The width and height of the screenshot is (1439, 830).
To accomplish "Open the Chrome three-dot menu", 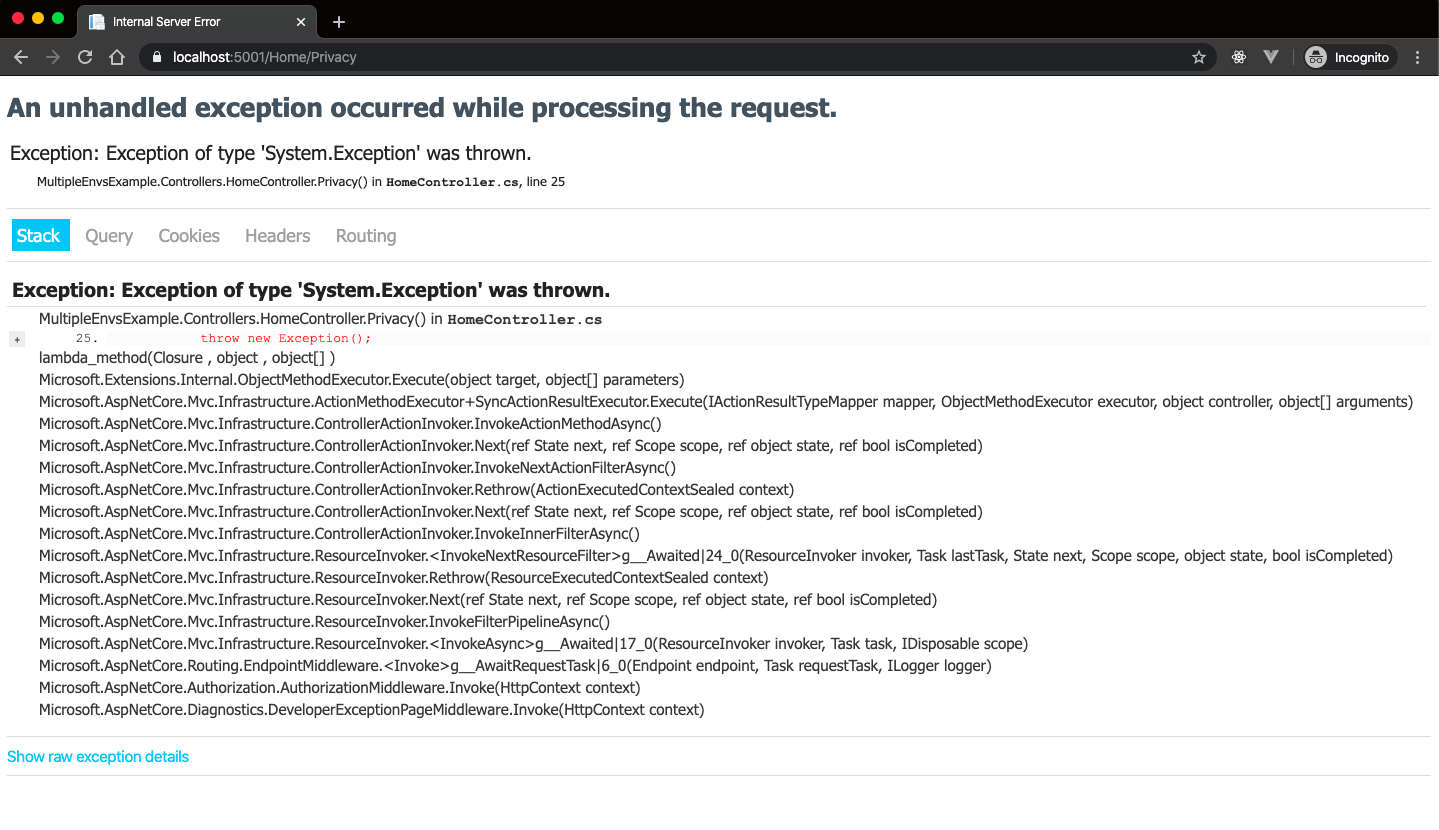I will pos(1418,57).
